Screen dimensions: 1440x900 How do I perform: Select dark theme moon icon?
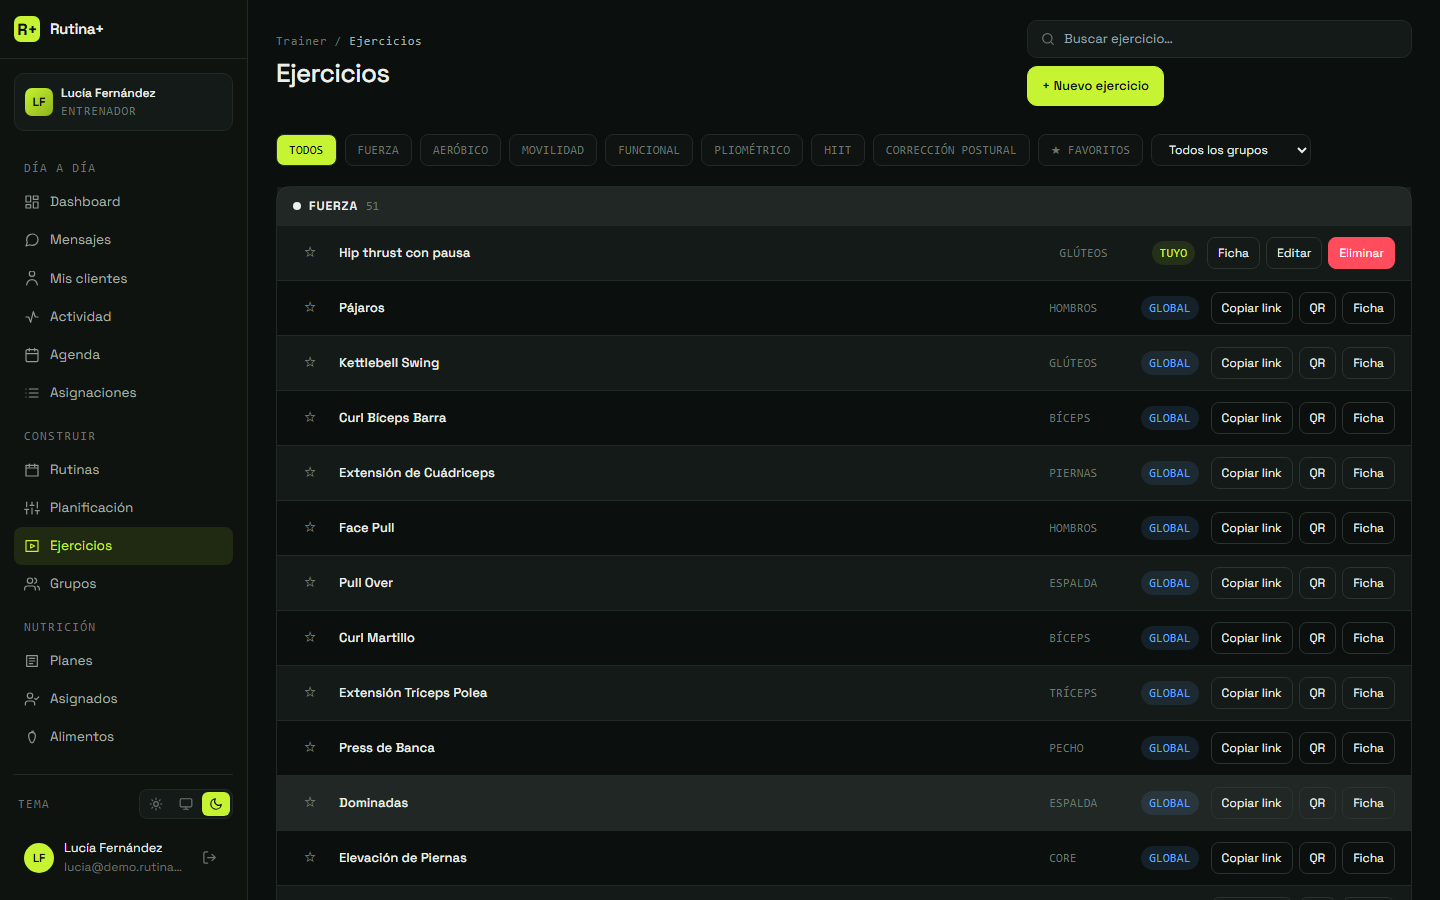(216, 804)
